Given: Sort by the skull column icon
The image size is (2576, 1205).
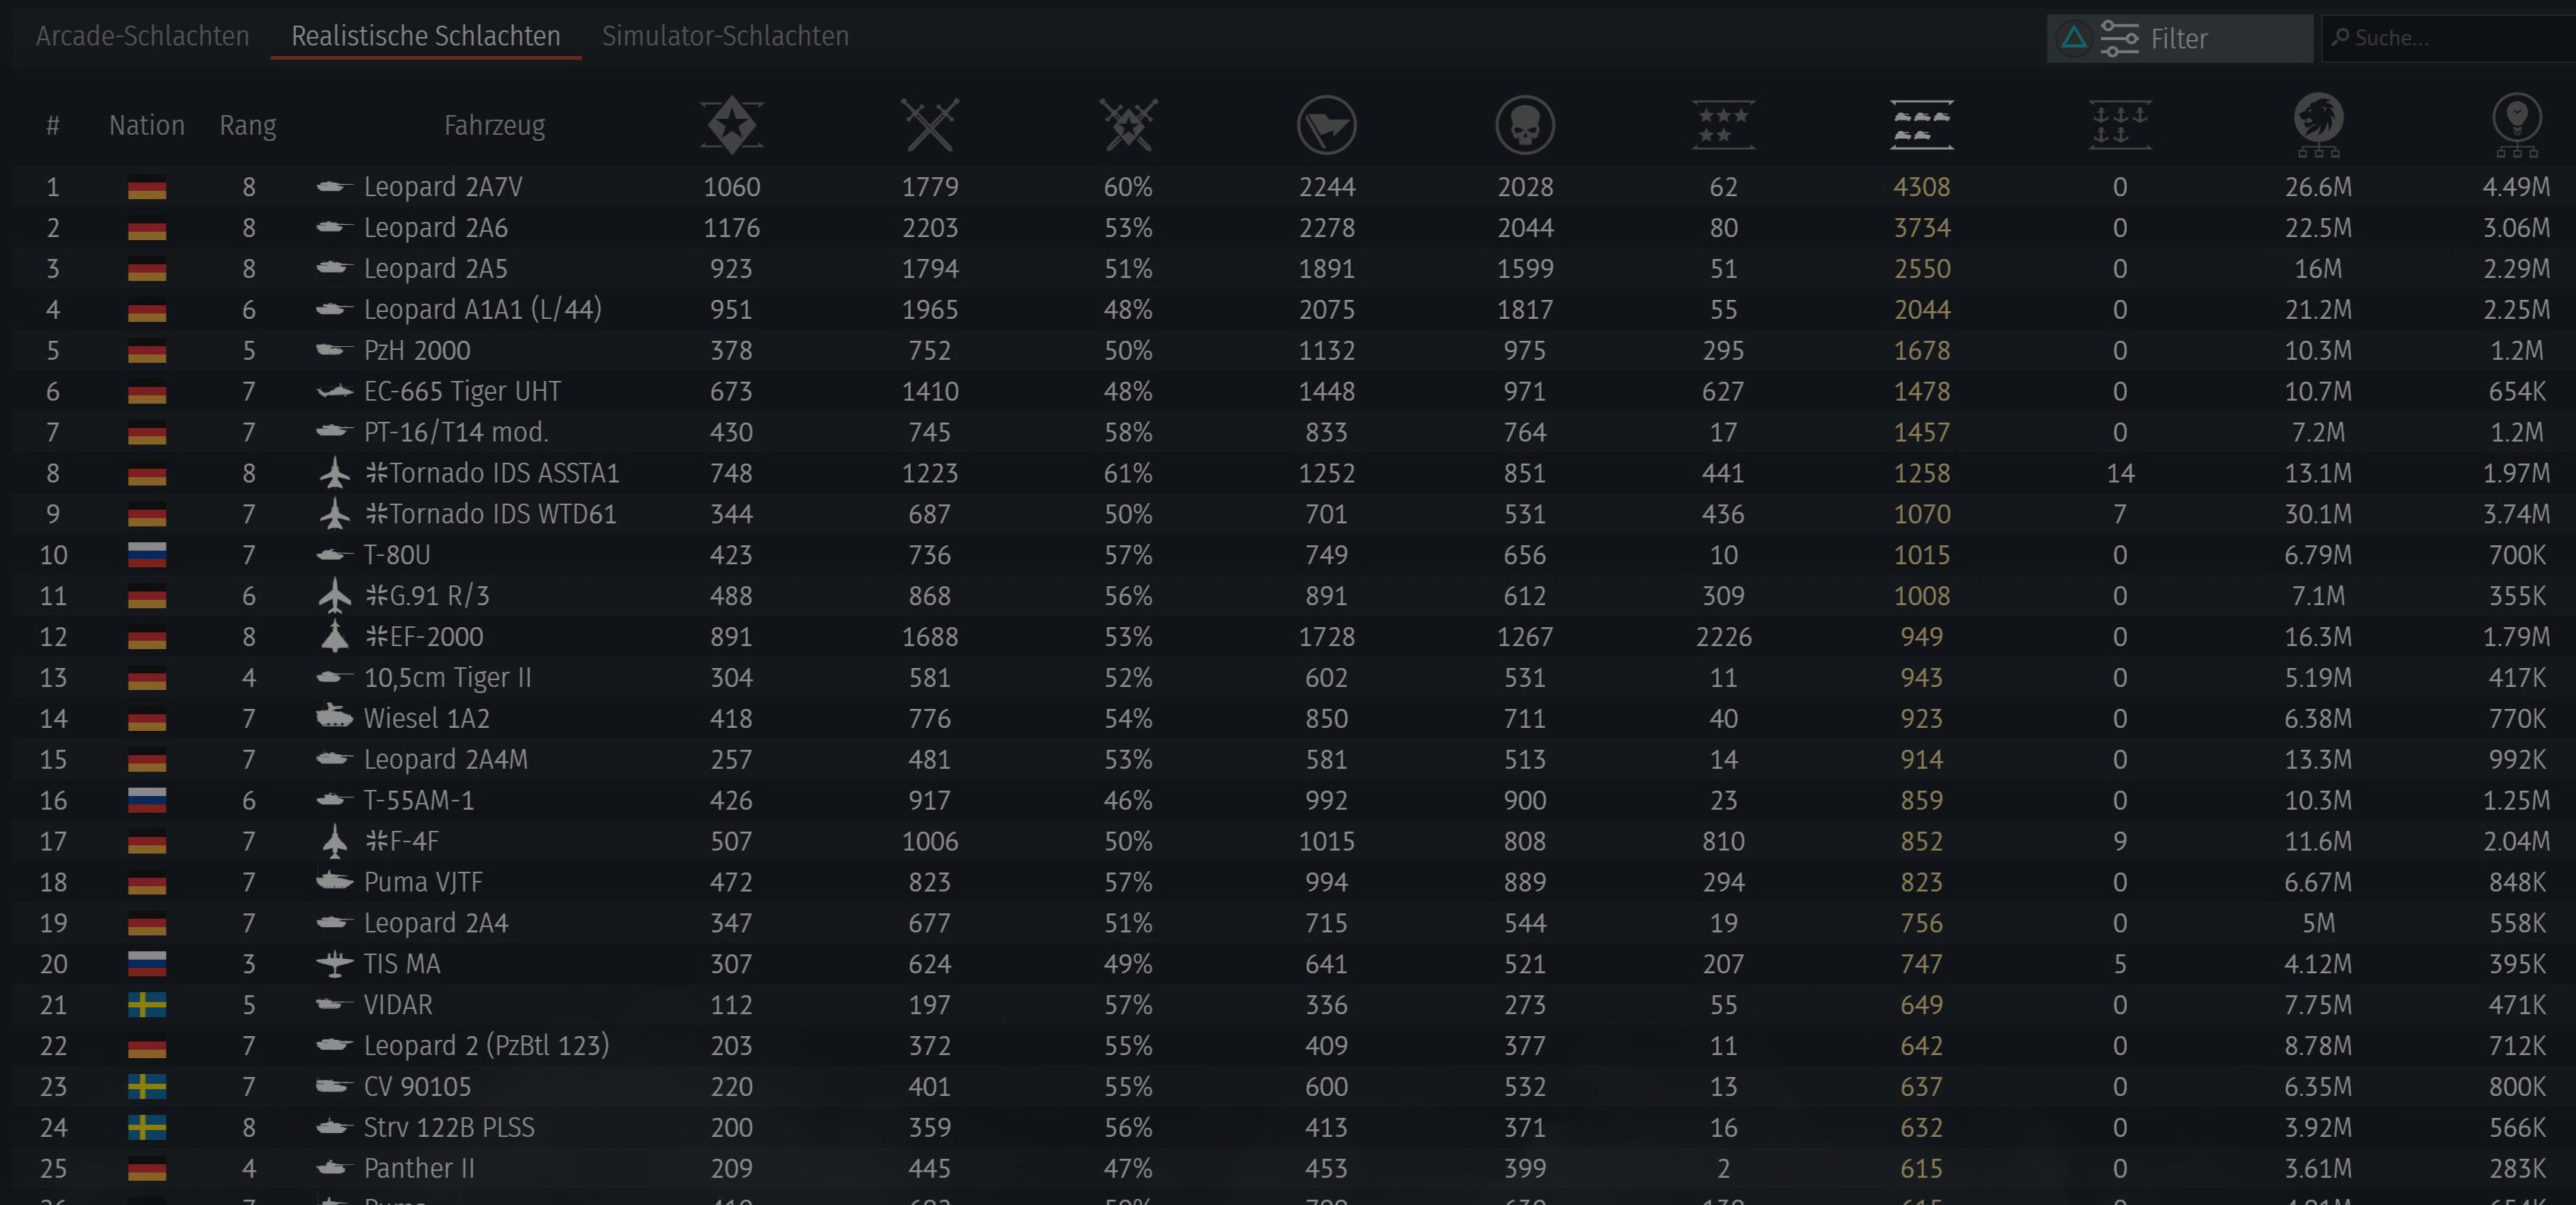Looking at the screenshot, I should pos(1525,125).
